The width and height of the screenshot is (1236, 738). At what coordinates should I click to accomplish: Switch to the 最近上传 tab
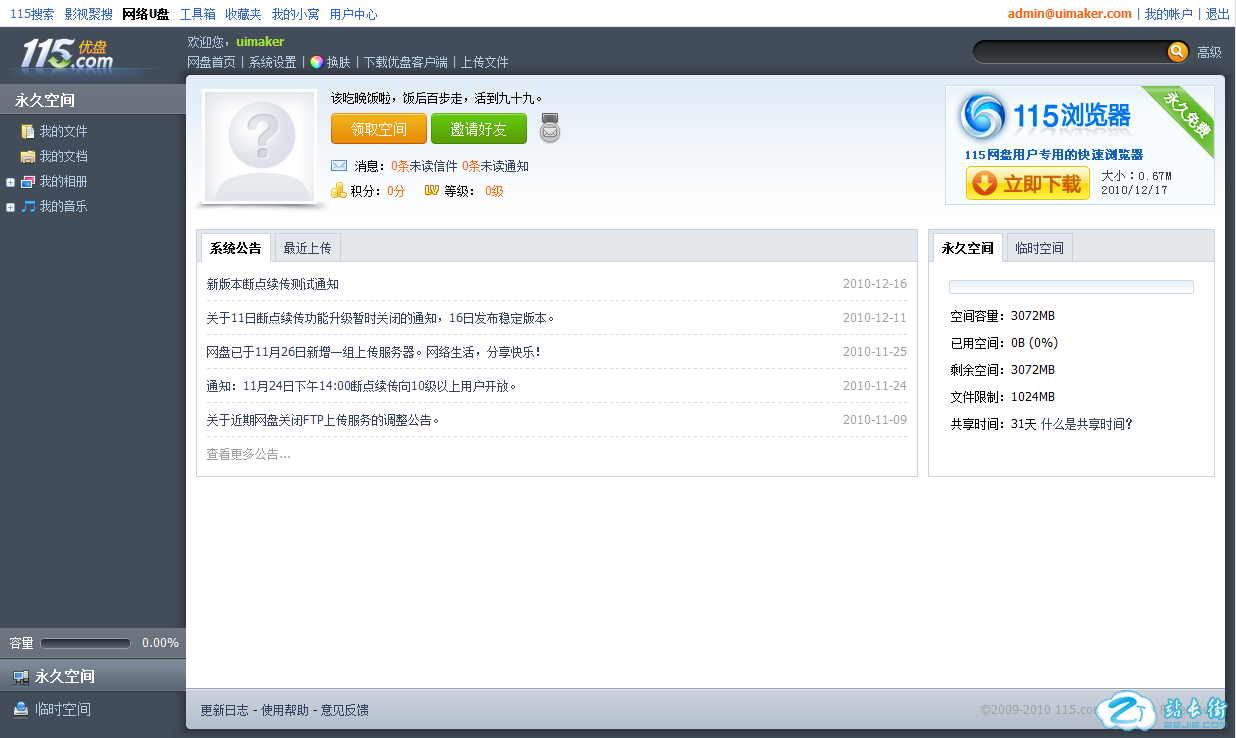[x=307, y=248]
